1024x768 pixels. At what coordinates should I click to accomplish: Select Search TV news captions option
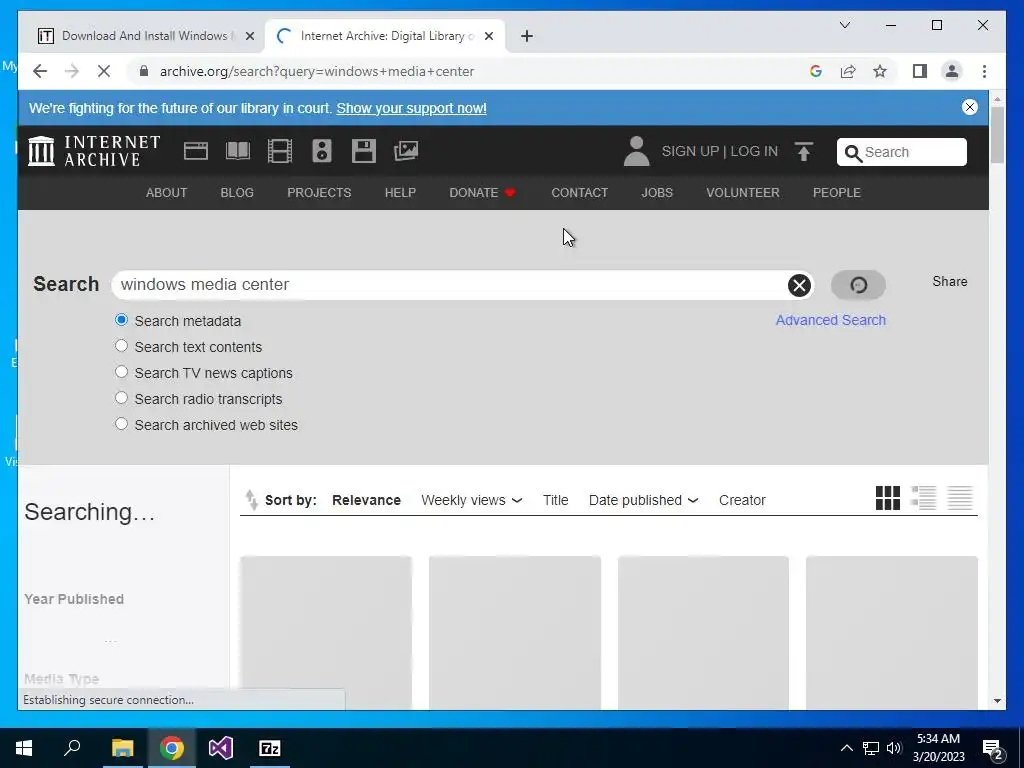(x=121, y=372)
